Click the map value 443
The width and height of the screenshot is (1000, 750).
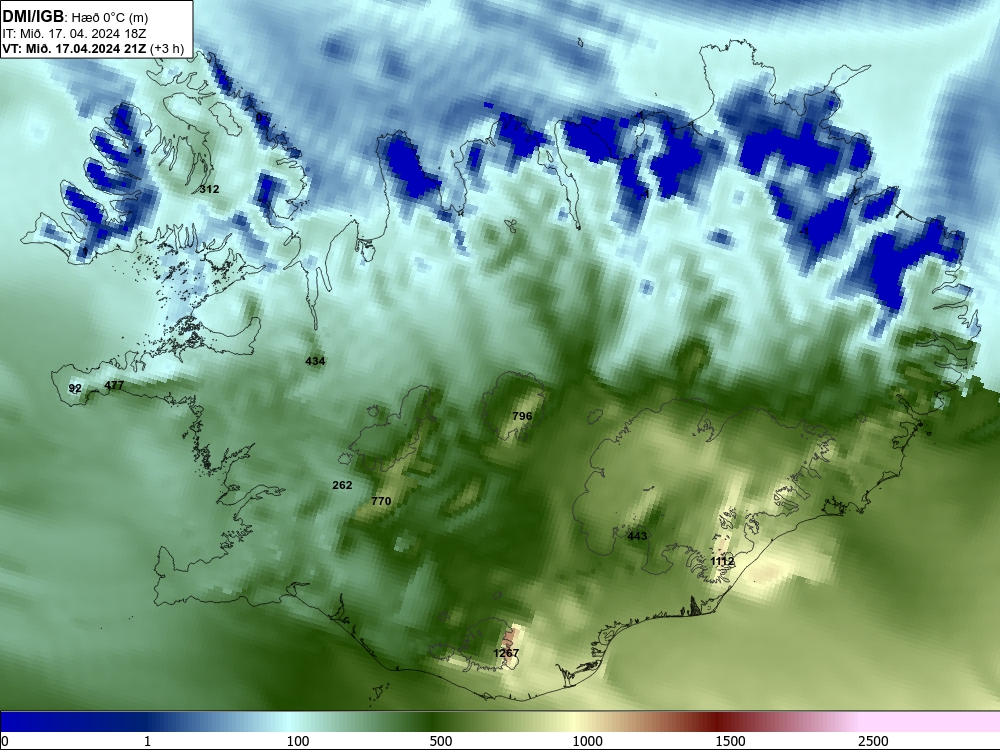[637, 536]
